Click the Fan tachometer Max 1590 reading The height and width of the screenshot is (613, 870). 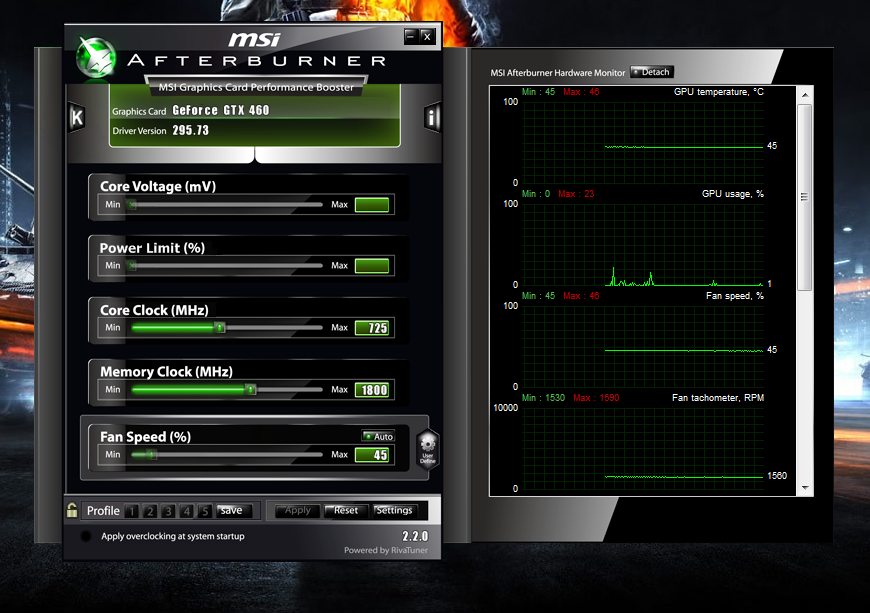[596, 398]
